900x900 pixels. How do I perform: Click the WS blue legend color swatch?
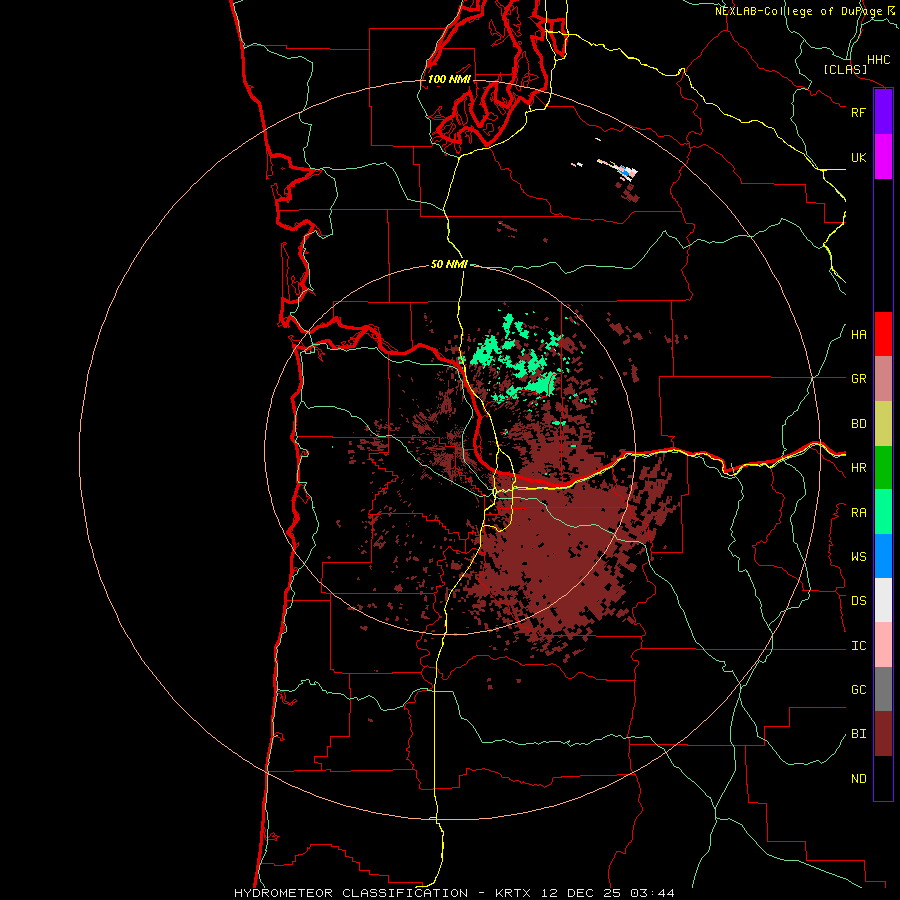(883, 556)
